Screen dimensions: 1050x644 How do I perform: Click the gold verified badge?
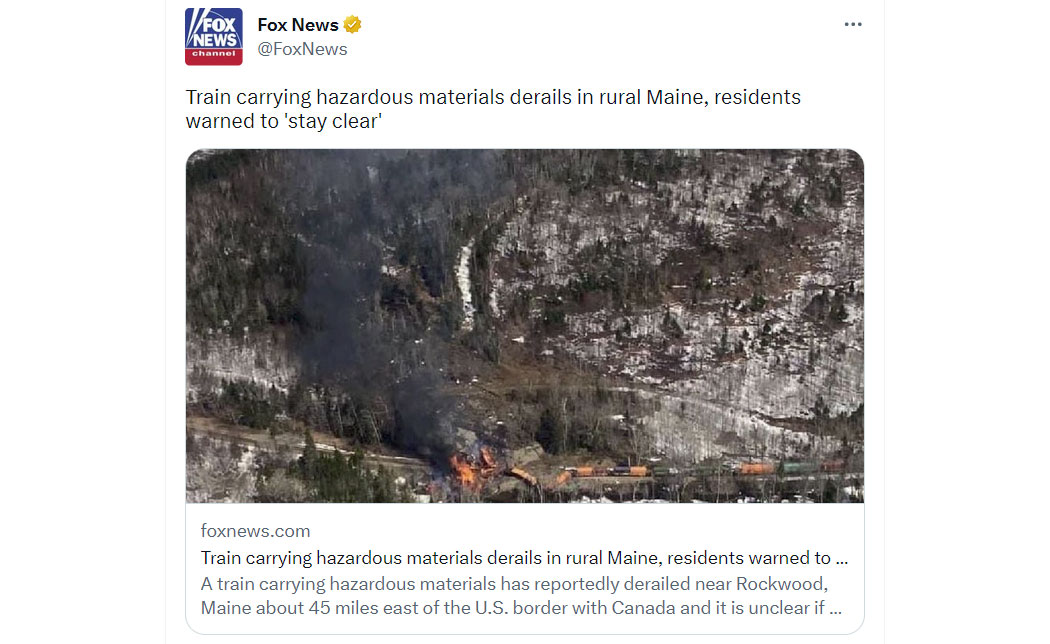point(352,25)
